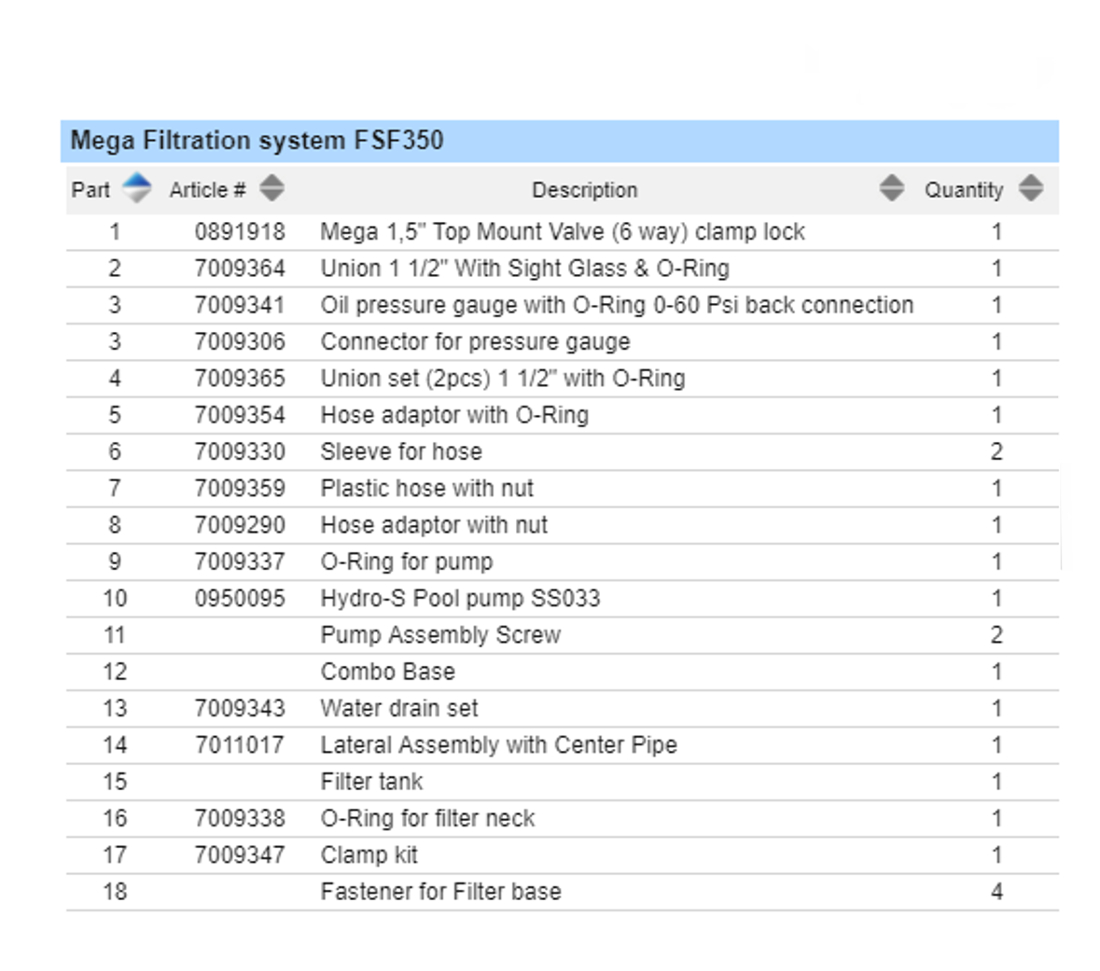Select article number 7009330

pyautogui.click(x=240, y=452)
